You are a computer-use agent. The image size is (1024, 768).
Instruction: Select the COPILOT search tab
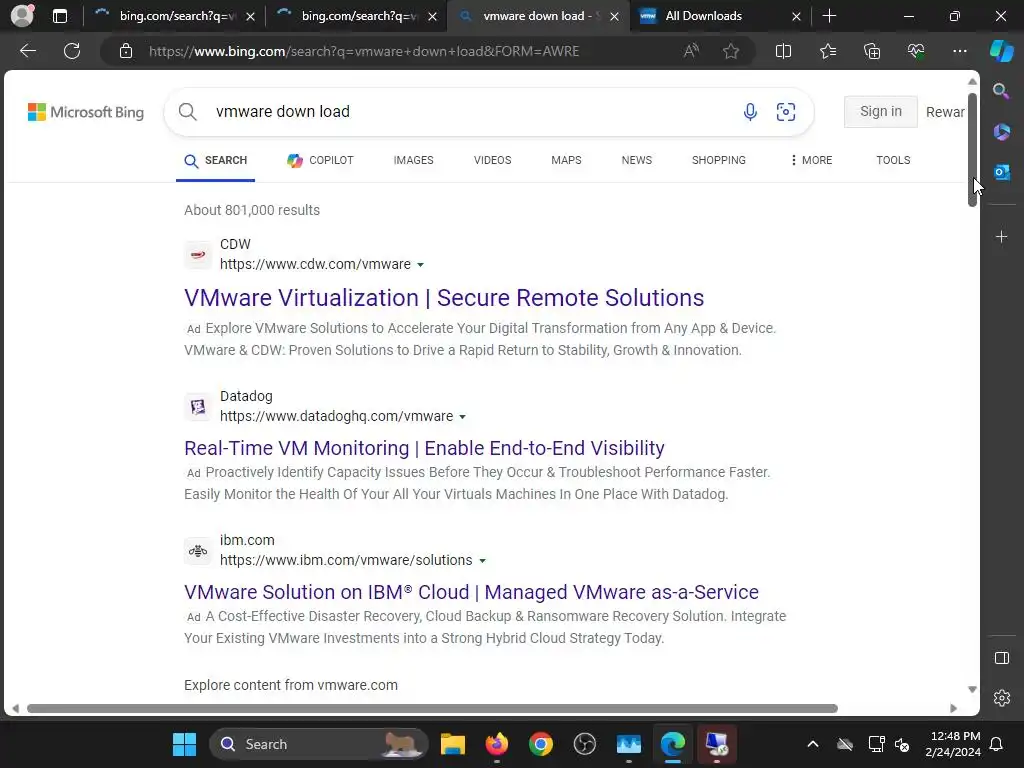[x=320, y=160]
